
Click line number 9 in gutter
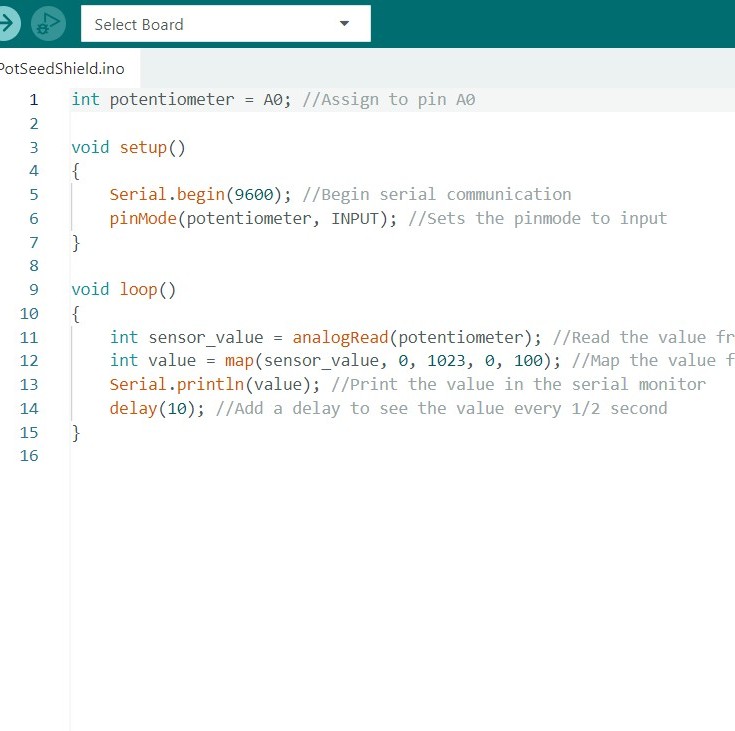34,290
